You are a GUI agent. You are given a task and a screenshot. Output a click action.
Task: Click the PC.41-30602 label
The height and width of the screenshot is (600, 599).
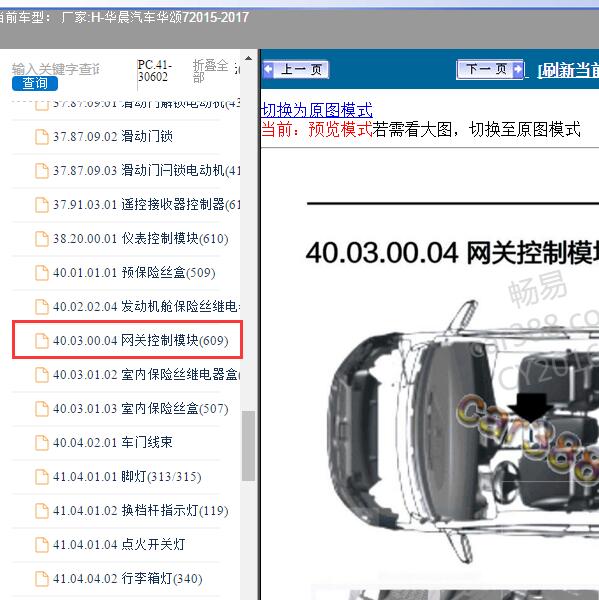pyautogui.click(x=155, y=71)
